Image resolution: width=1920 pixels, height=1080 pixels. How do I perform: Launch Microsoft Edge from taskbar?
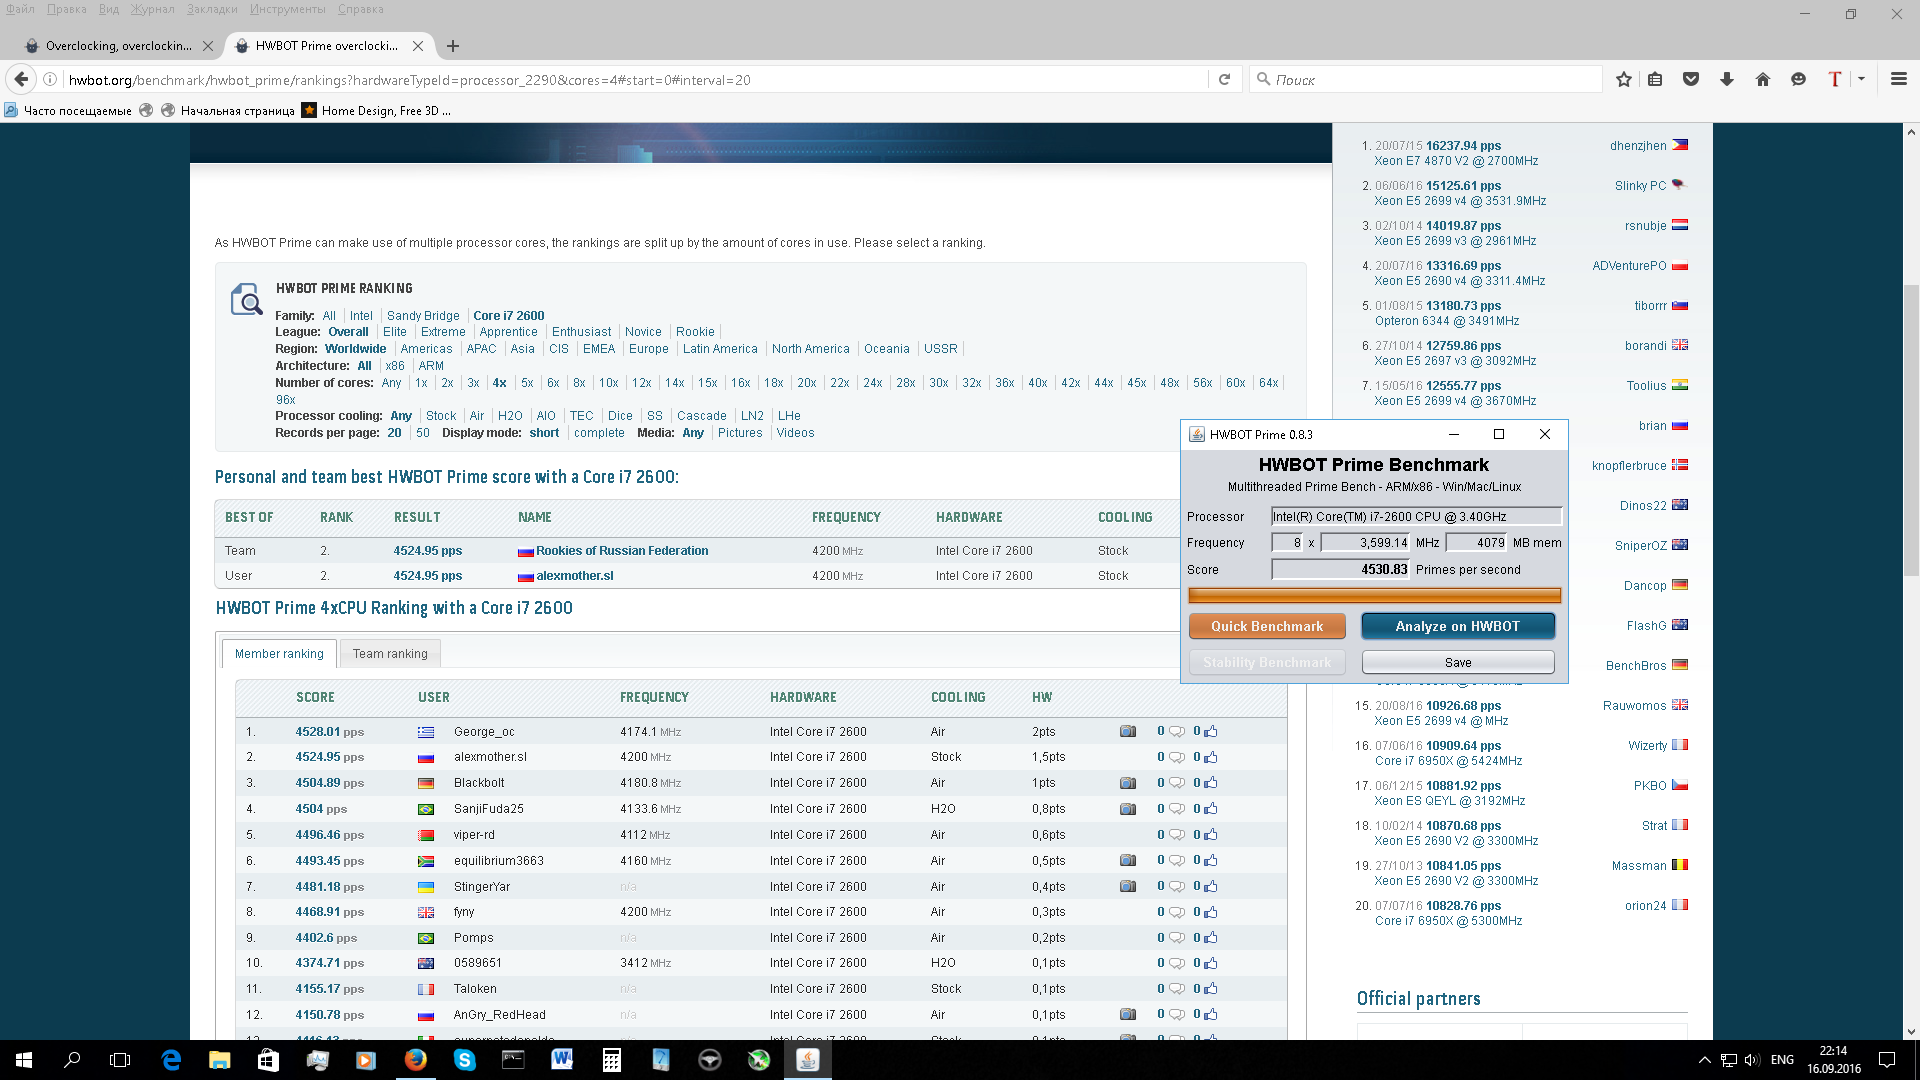coord(171,1060)
